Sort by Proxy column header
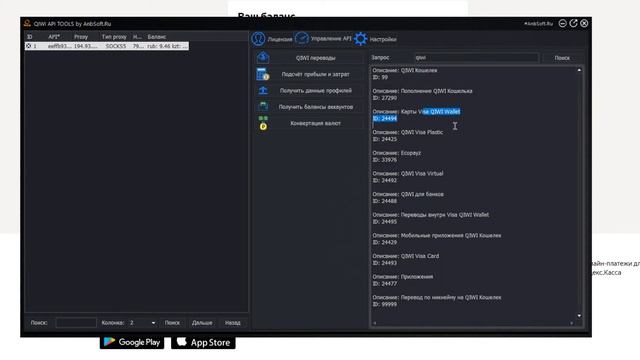Screen dimensions: 640x360 (81, 37)
